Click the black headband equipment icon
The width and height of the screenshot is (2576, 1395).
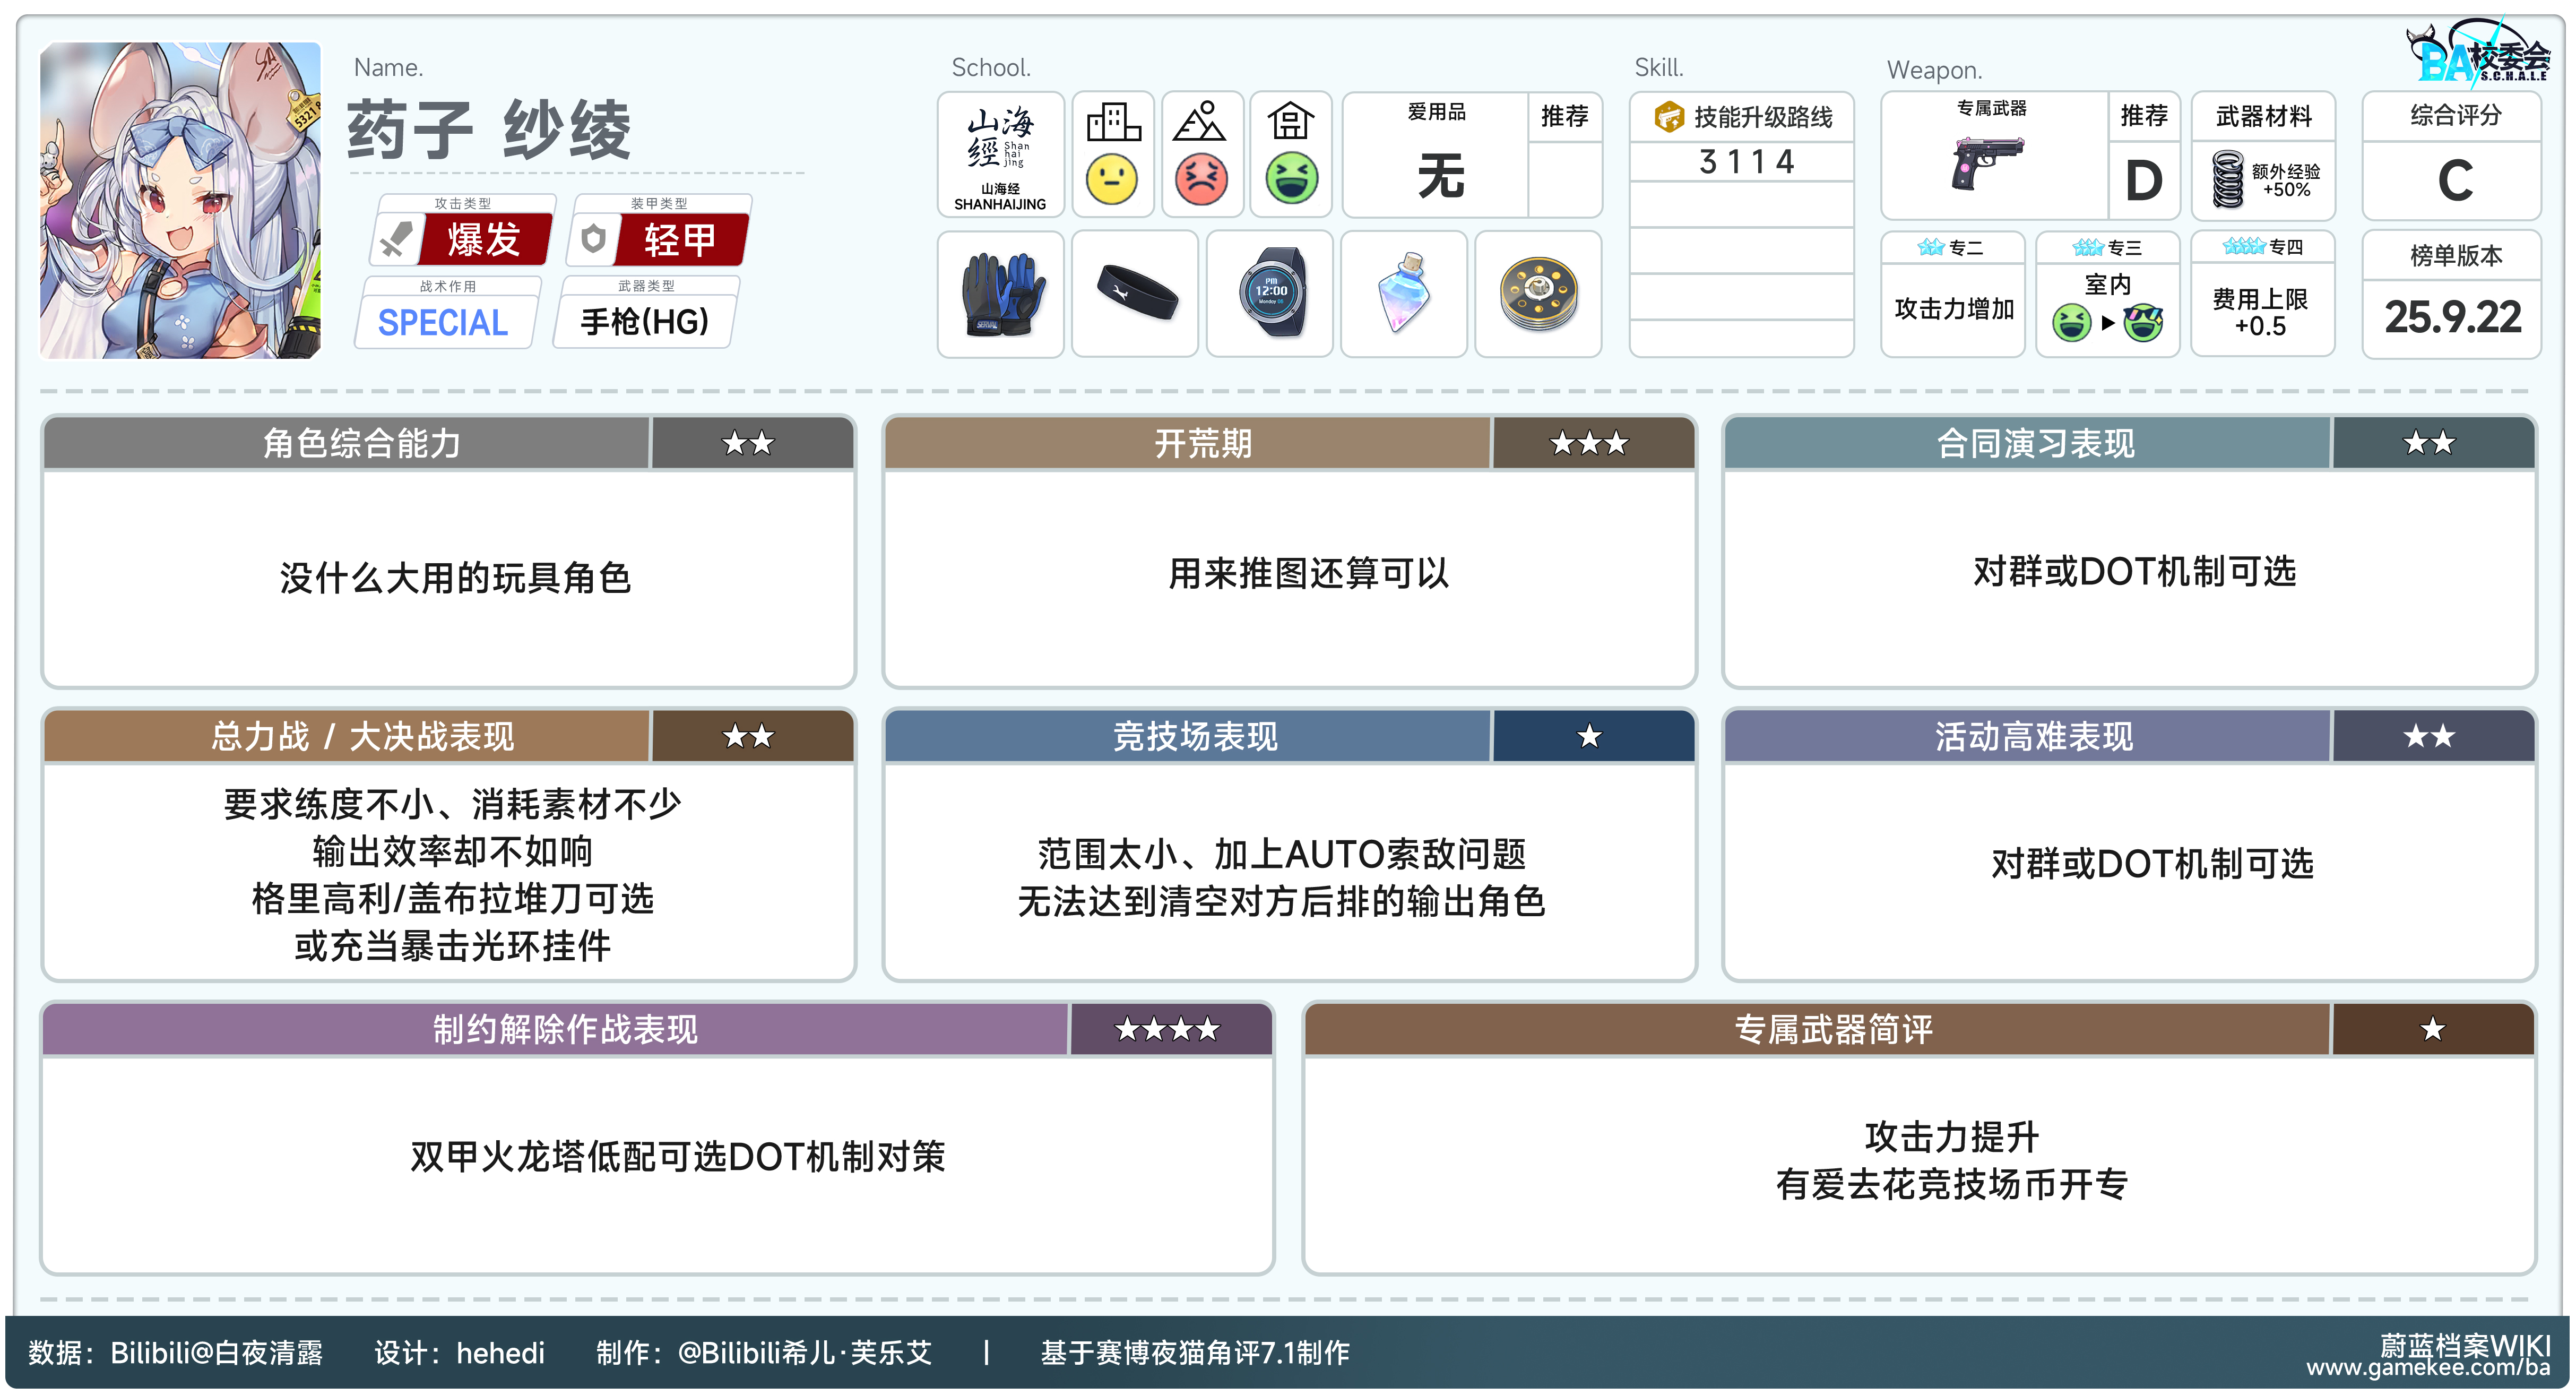(1136, 293)
